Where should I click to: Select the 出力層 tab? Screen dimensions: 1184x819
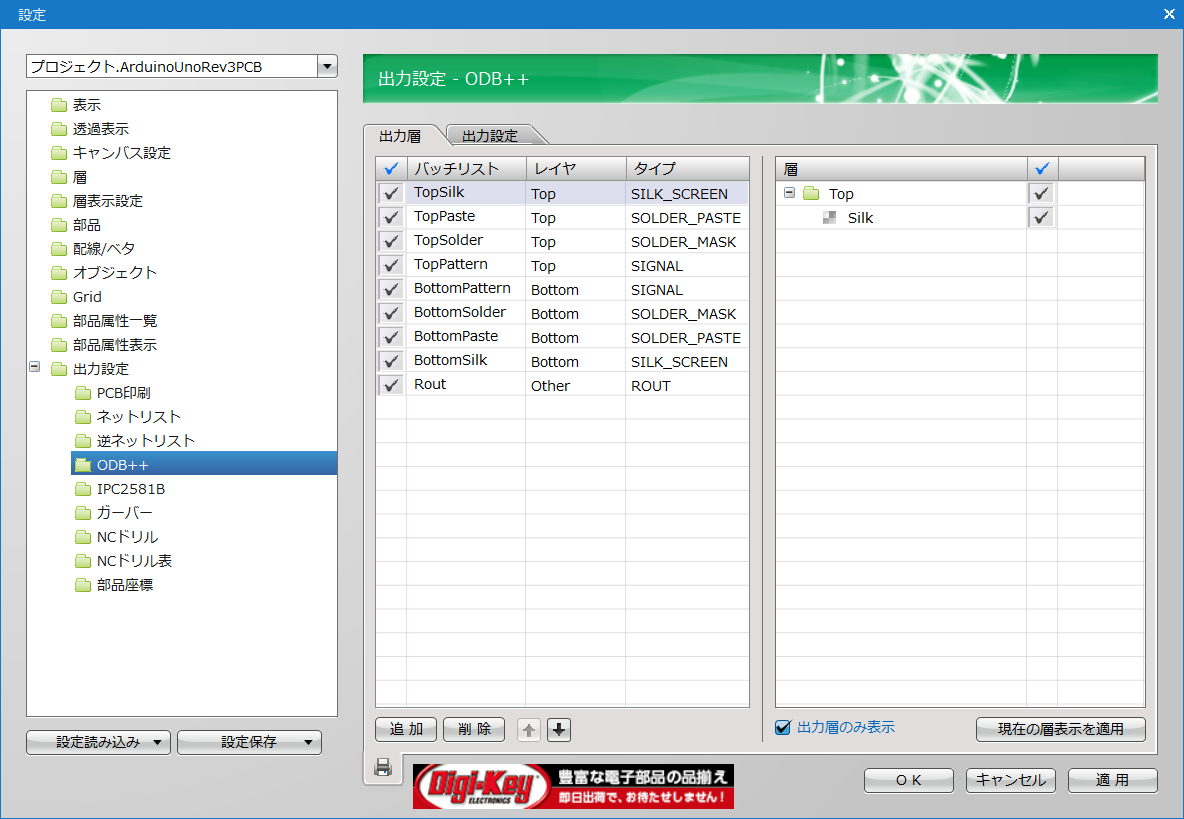[400, 135]
